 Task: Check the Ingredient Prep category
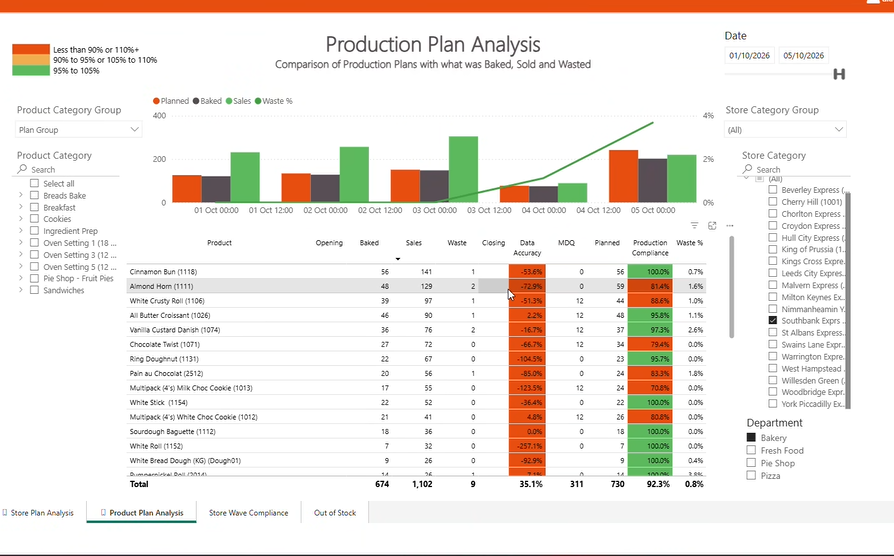click(x=35, y=230)
